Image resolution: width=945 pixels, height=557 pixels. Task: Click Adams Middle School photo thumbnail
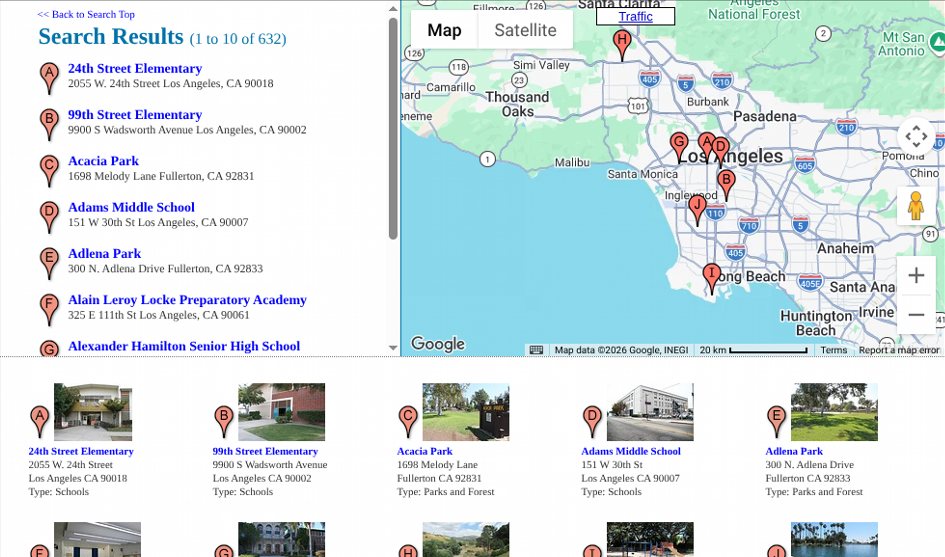[x=650, y=412]
